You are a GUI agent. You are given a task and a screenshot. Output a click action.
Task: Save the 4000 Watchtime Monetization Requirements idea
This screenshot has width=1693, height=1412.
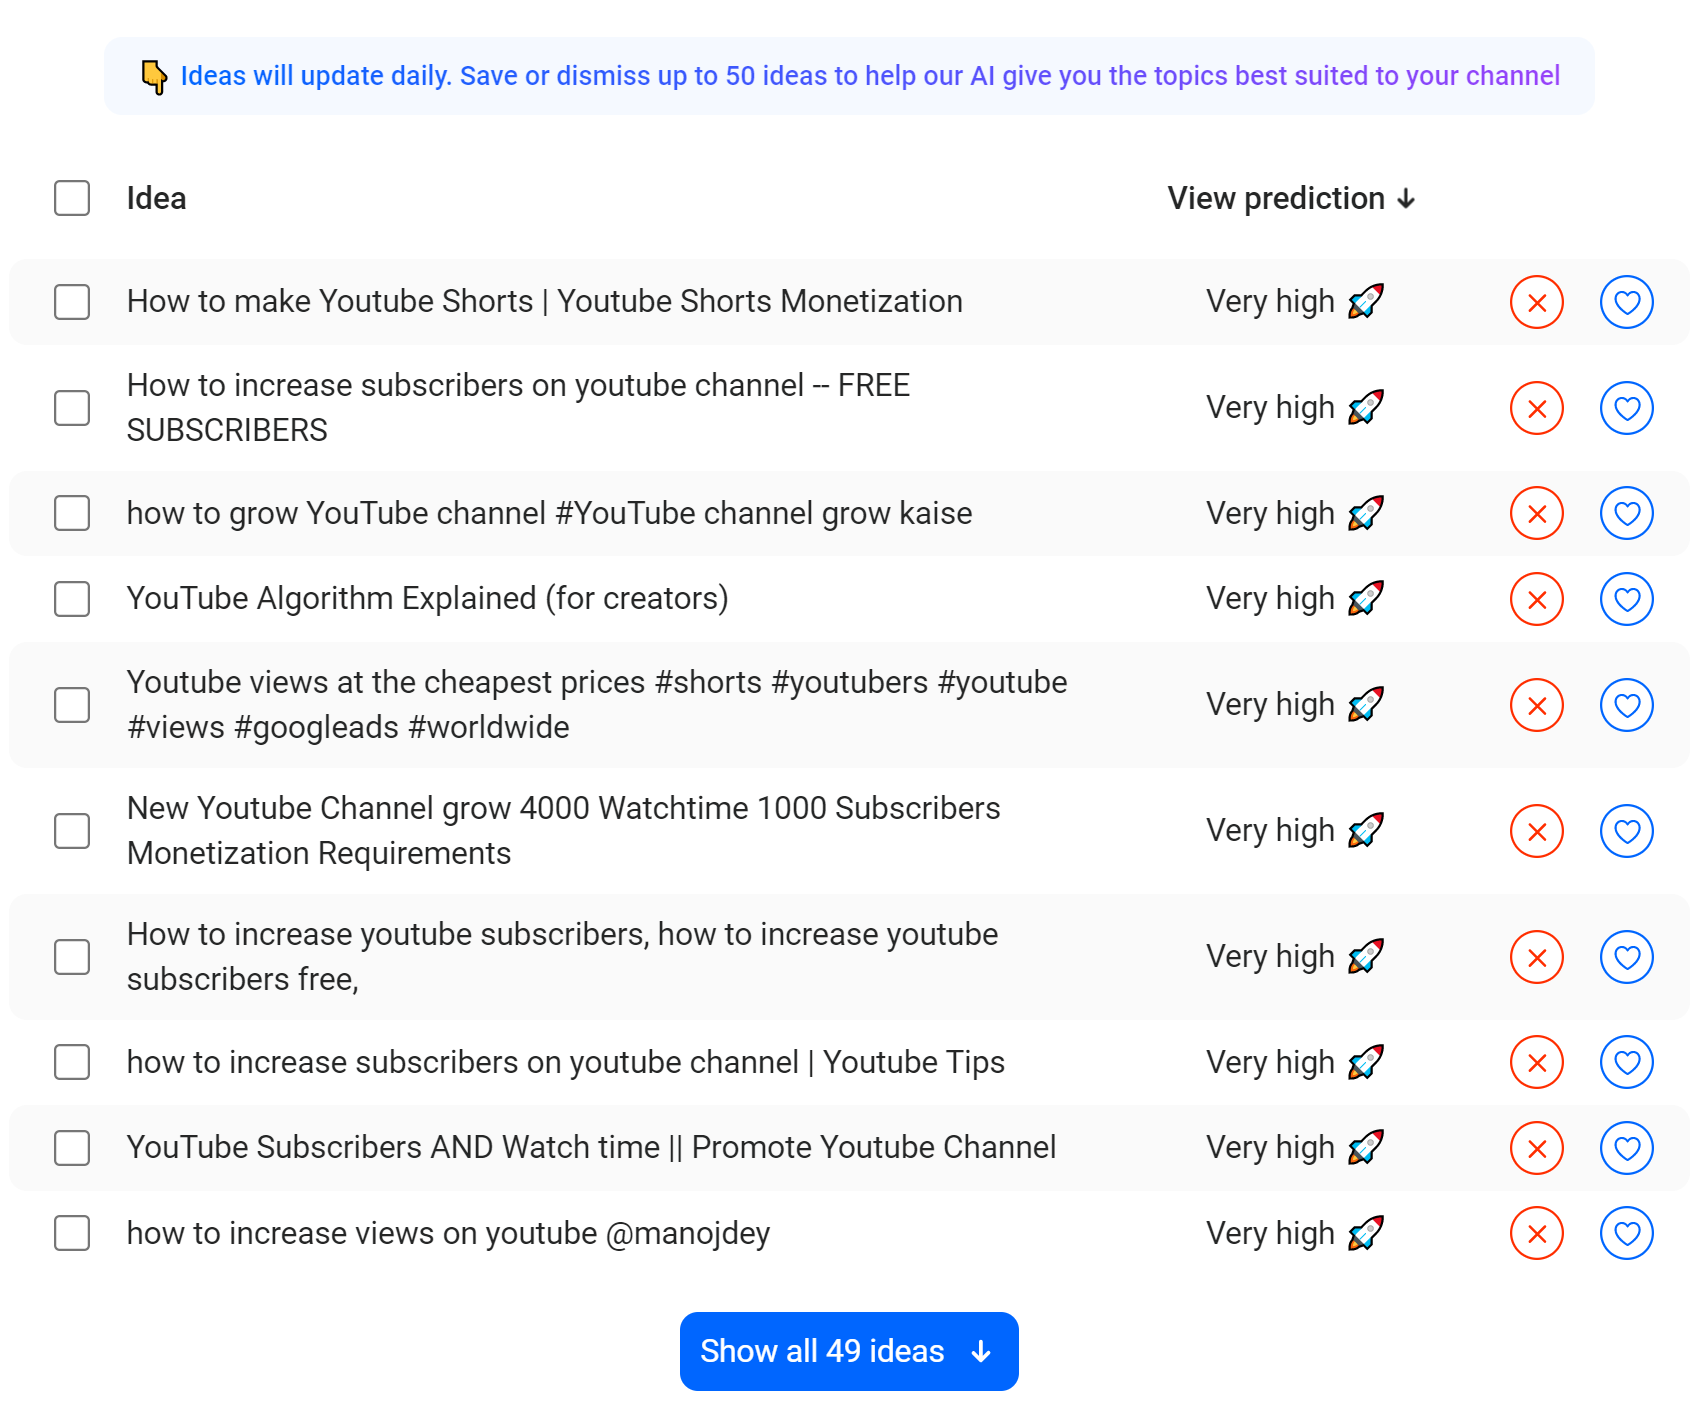tap(1626, 831)
